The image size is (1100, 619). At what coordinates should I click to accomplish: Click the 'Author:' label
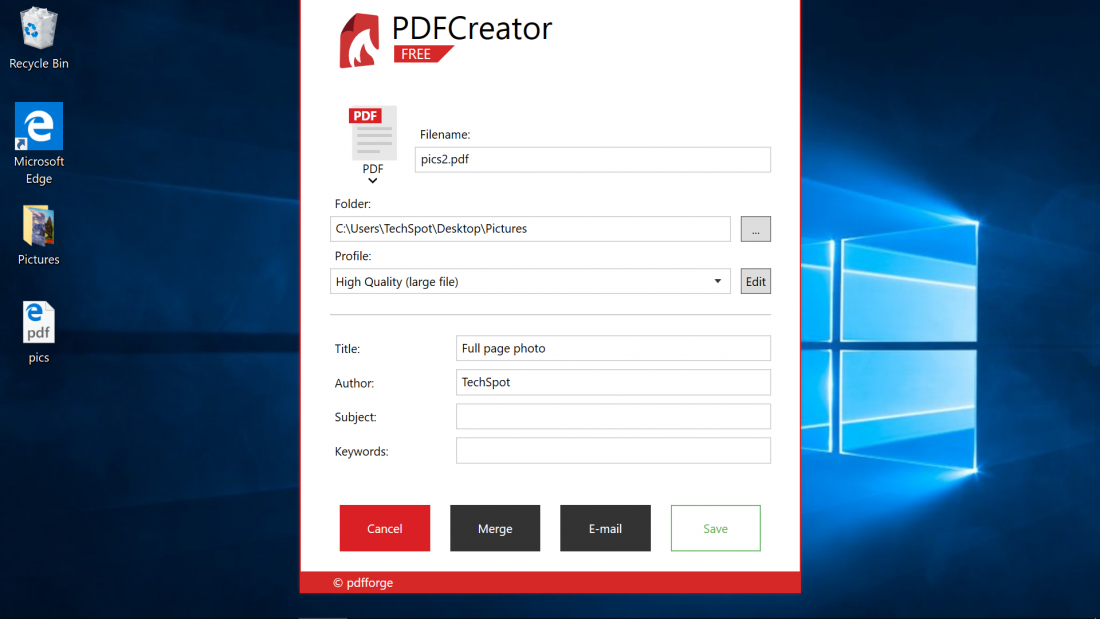pos(354,383)
